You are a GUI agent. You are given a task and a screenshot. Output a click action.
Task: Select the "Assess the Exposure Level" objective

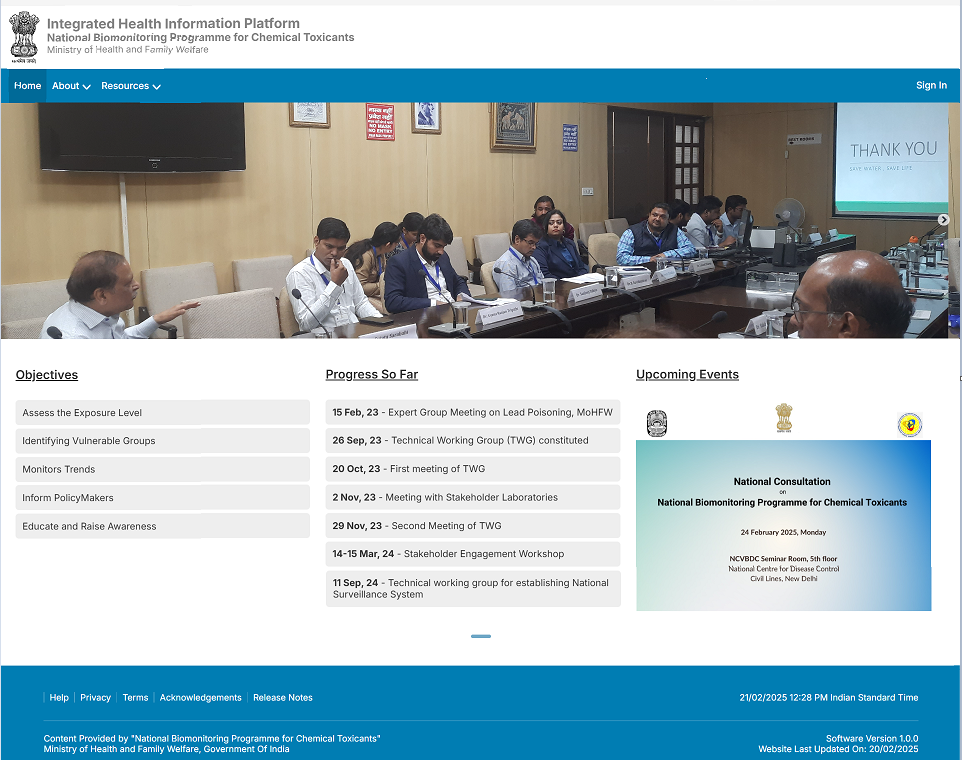(162, 412)
